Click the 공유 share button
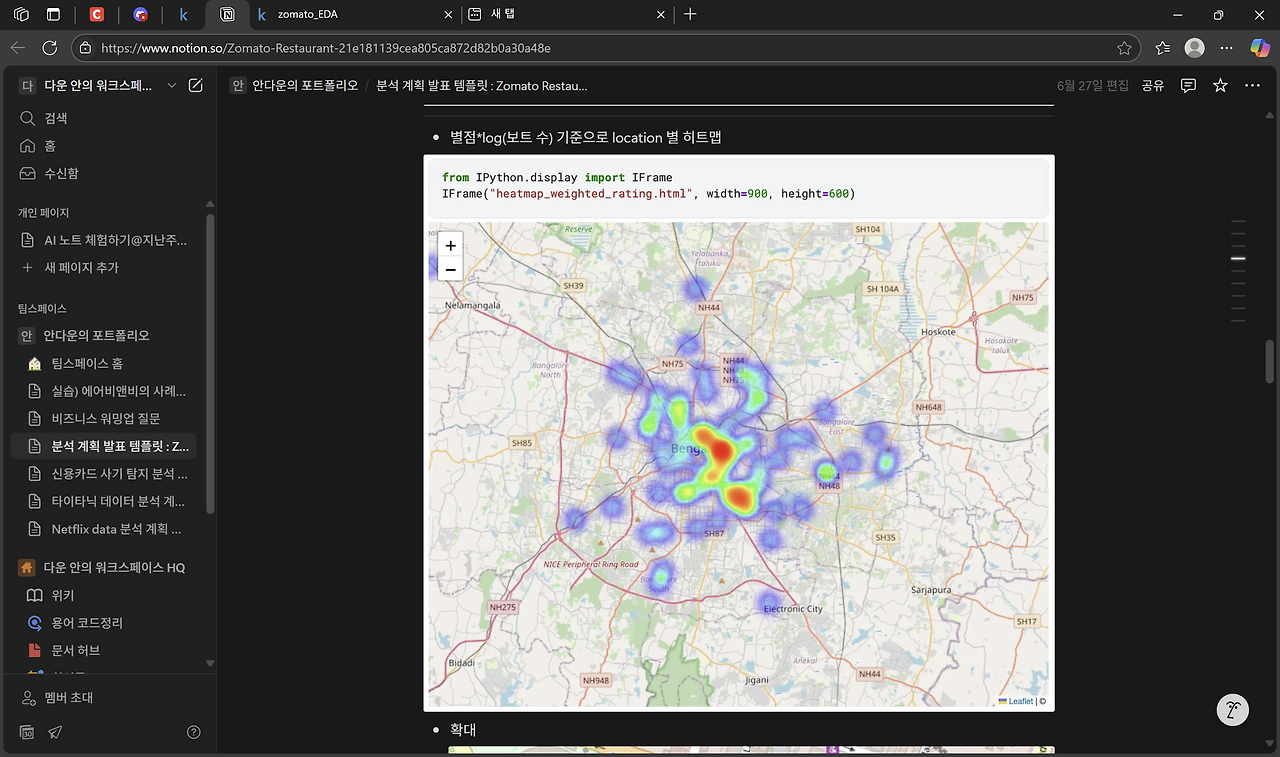Screen dimensions: 1280x757 point(1153,86)
